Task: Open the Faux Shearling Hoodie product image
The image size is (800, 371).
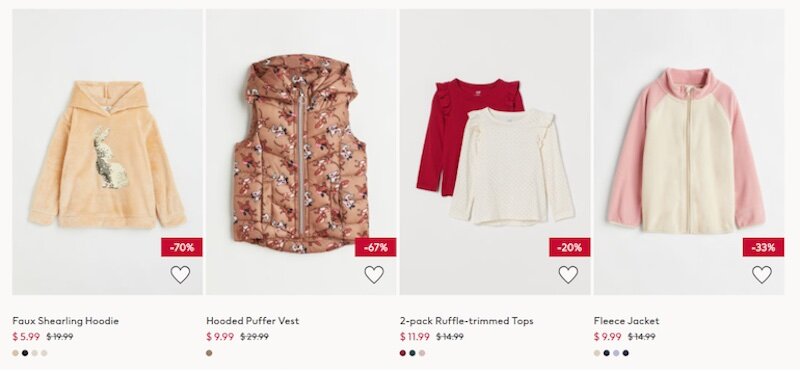Action: [x=107, y=152]
